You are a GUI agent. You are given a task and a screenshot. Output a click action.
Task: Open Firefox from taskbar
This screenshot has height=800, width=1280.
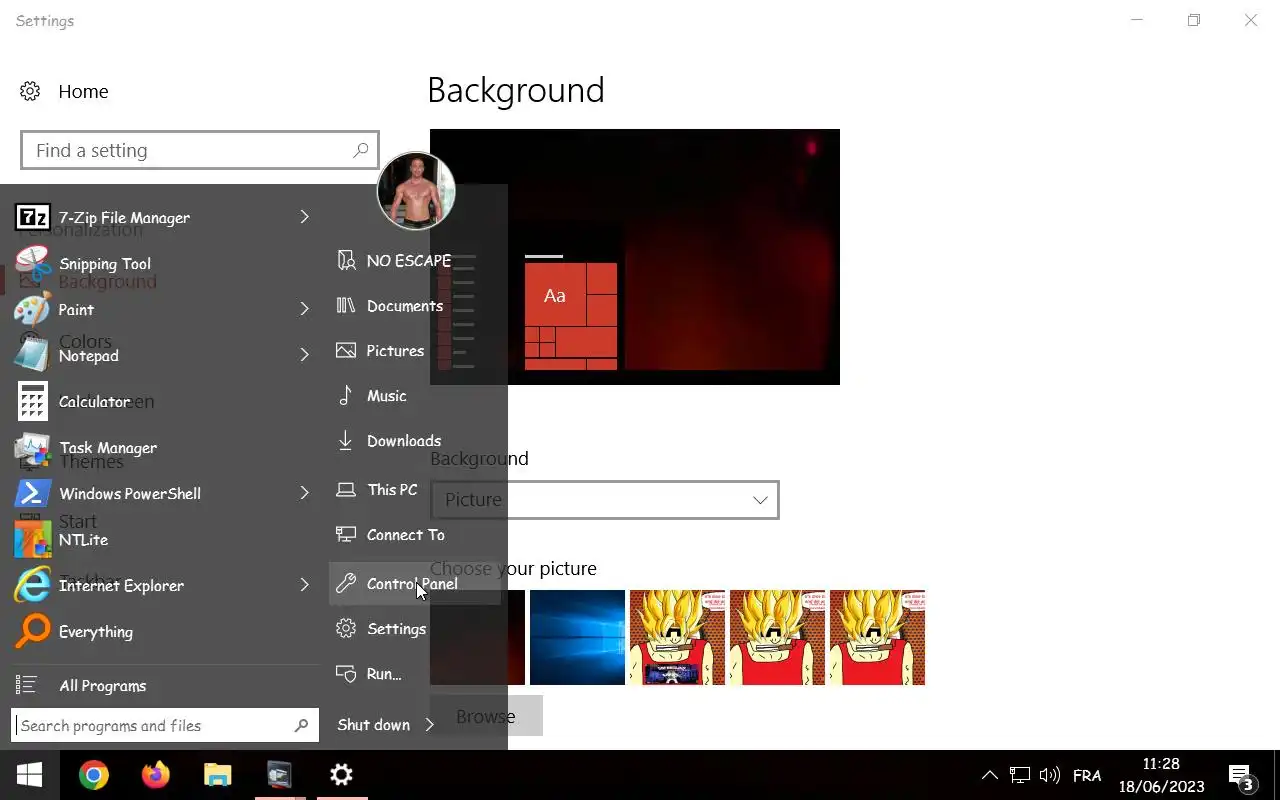tap(156, 775)
